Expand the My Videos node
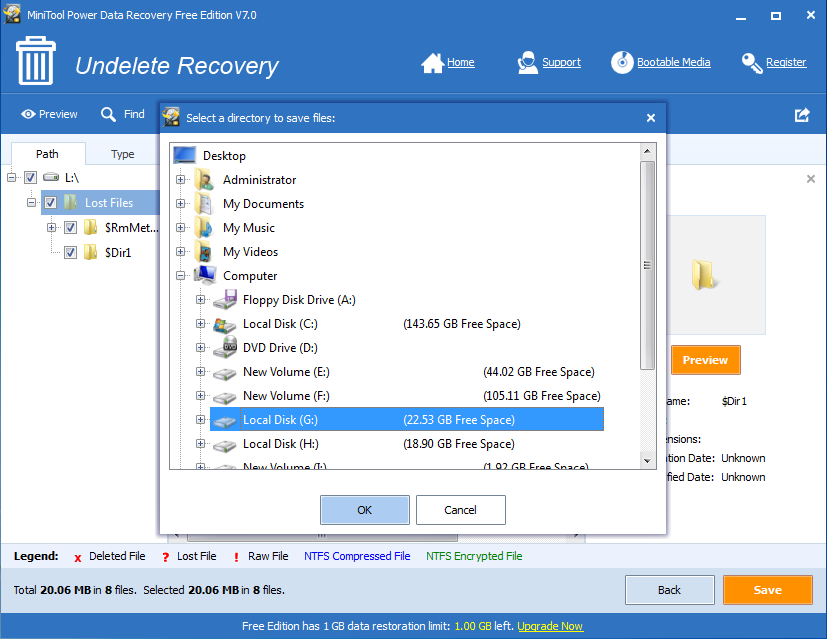 tap(180, 251)
